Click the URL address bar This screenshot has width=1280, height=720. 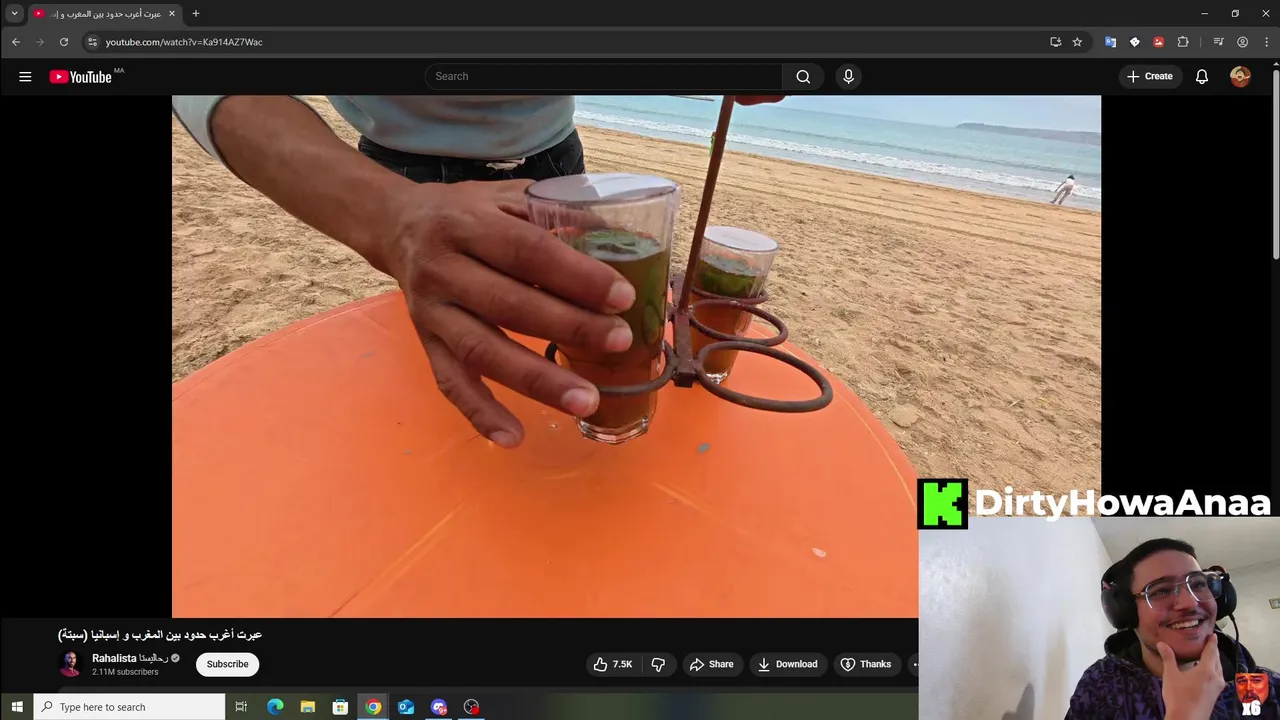click(x=570, y=42)
